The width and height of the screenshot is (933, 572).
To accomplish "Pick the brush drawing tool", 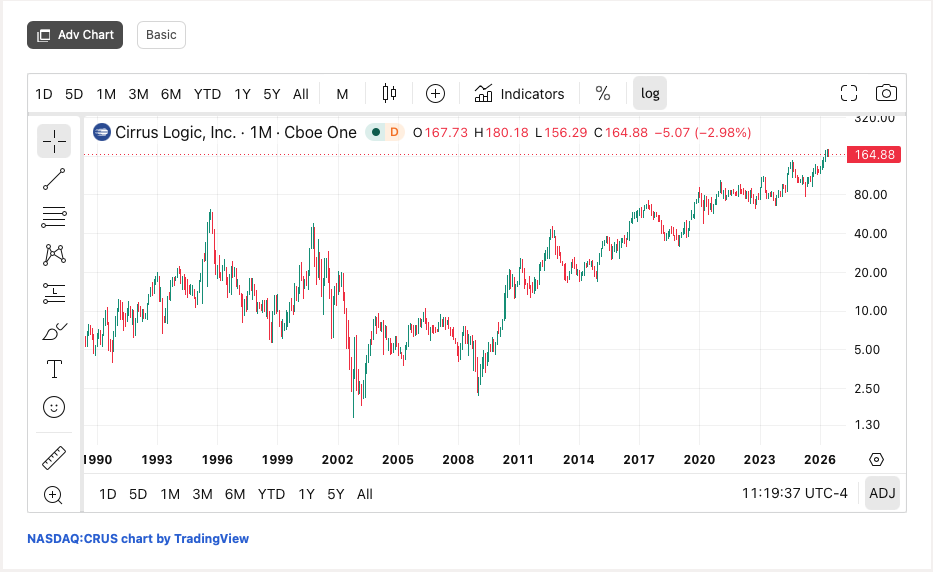I will [x=54, y=331].
